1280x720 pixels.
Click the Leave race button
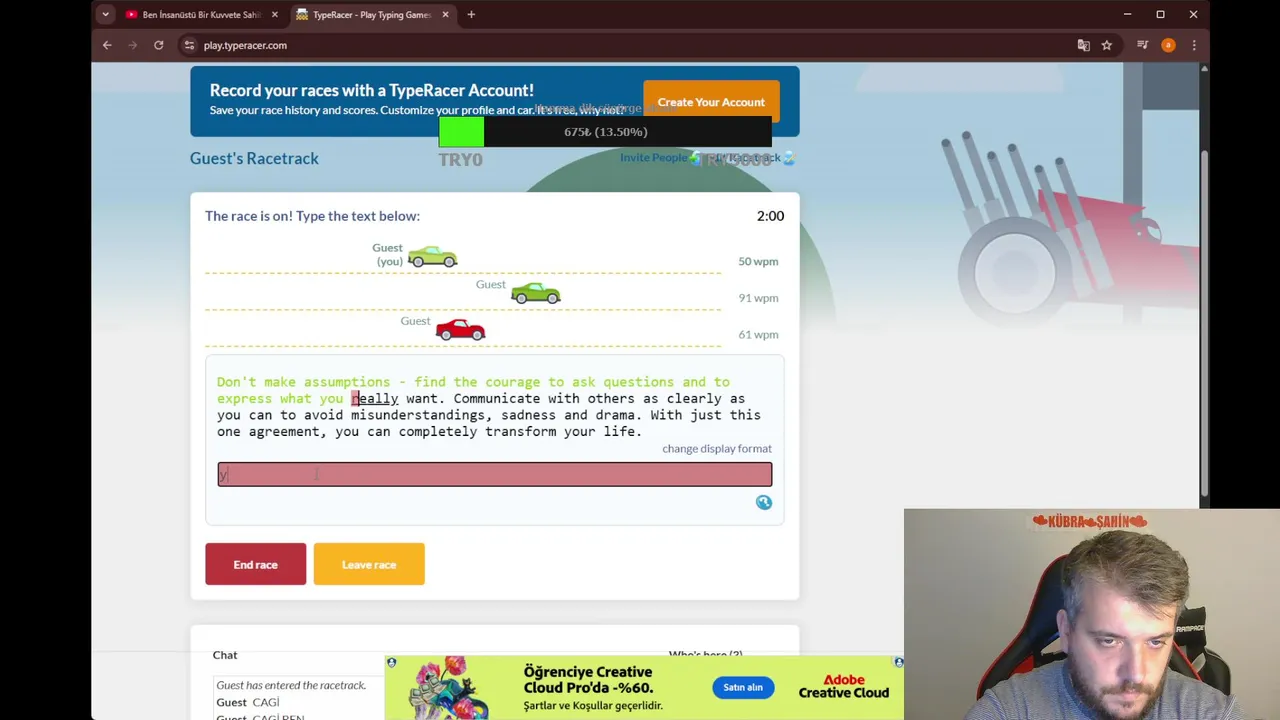369,564
